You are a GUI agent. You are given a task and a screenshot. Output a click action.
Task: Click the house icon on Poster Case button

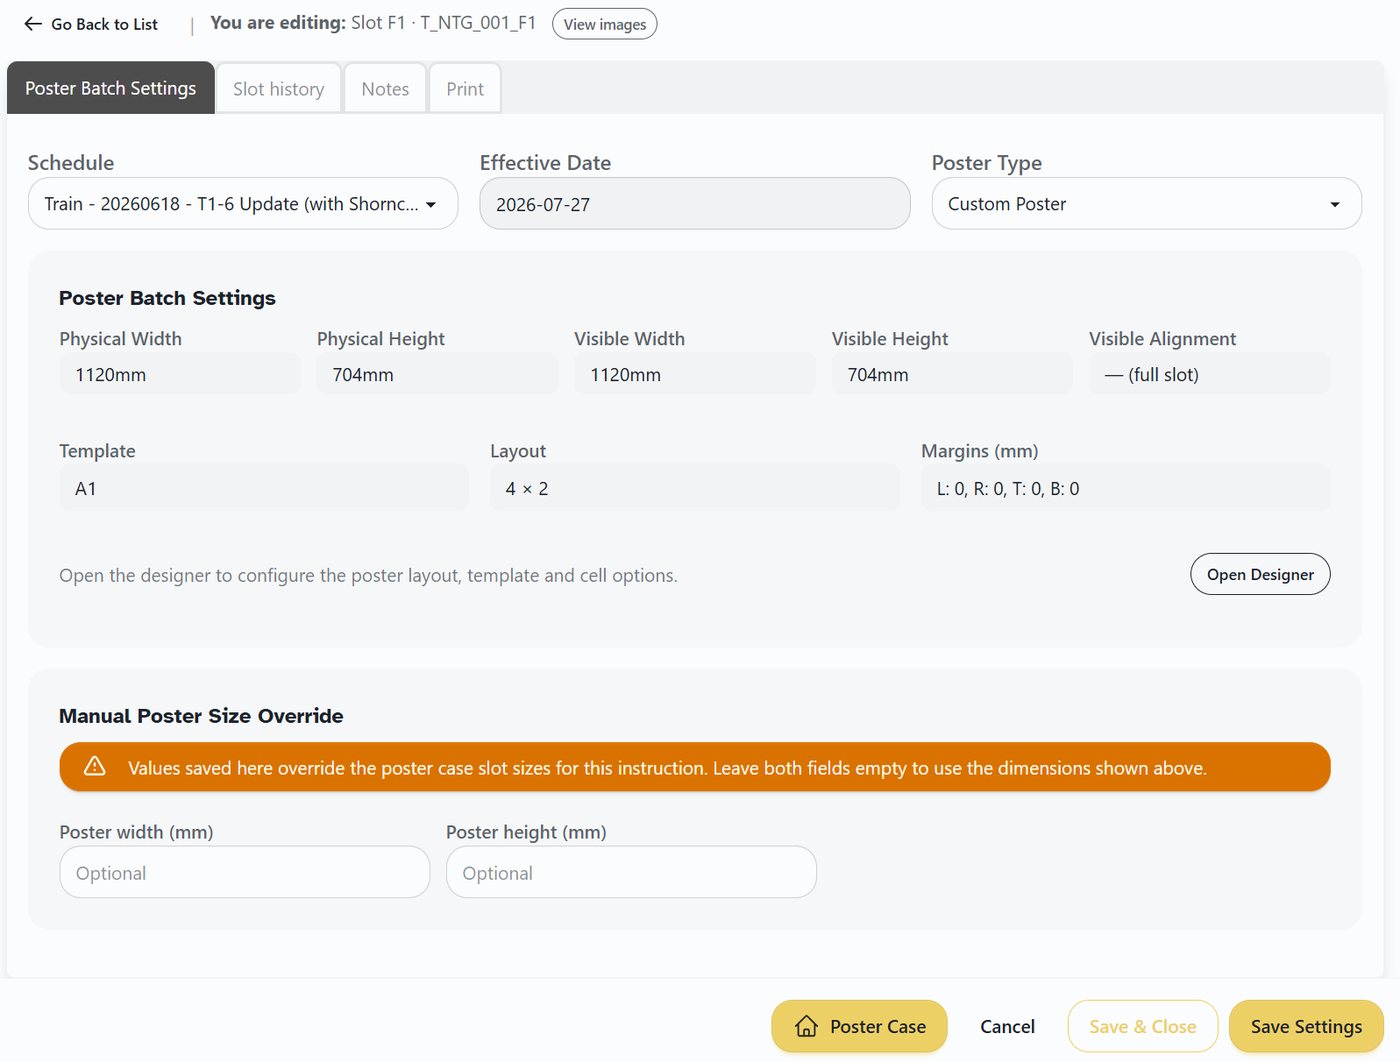tap(806, 1027)
